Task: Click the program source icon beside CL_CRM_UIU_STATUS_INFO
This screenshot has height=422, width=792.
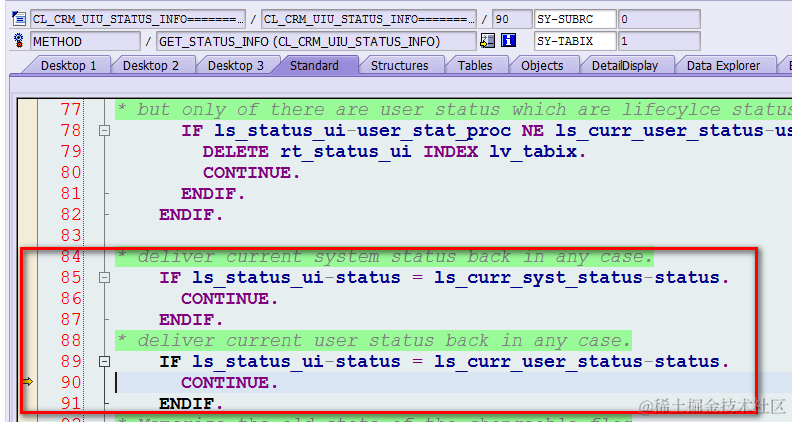Action: [19, 19]
